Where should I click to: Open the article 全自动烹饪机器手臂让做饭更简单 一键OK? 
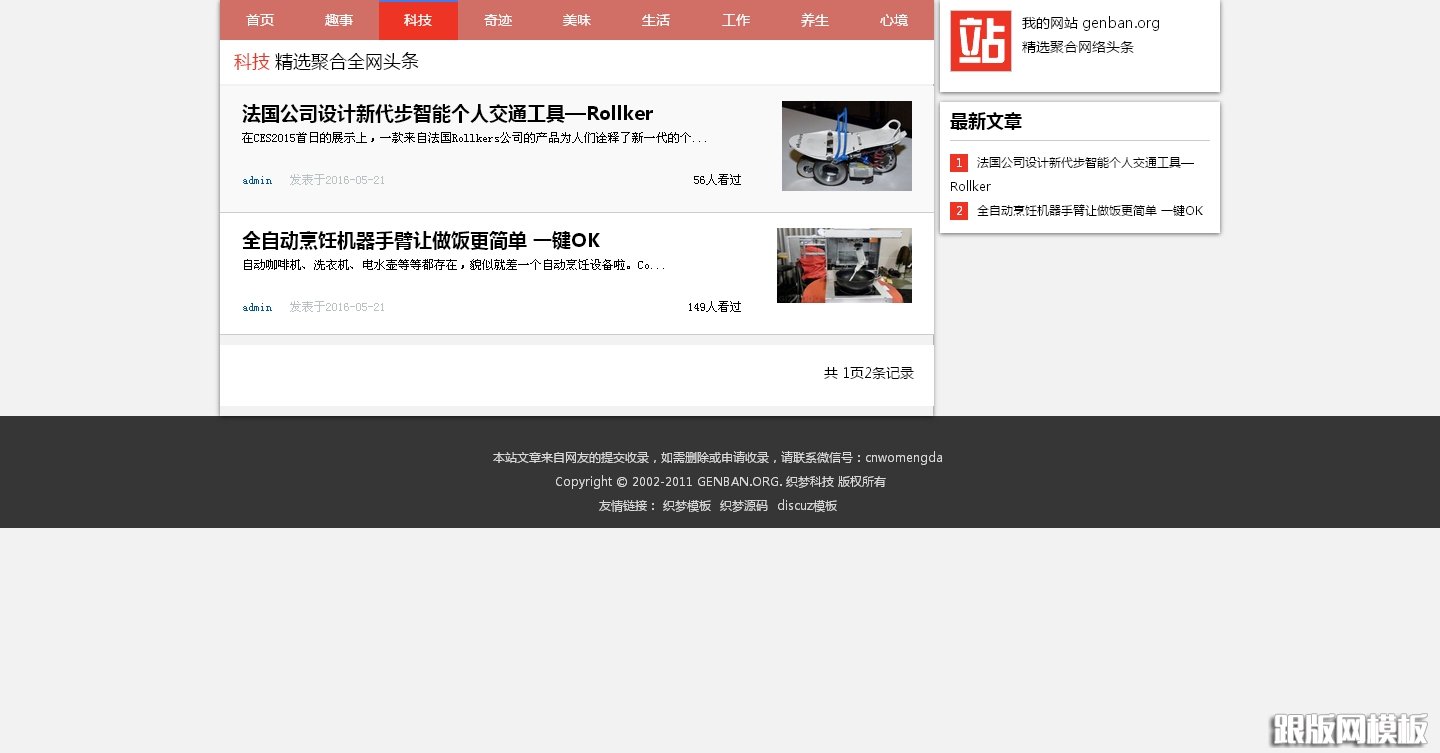(x=420, y=240)
